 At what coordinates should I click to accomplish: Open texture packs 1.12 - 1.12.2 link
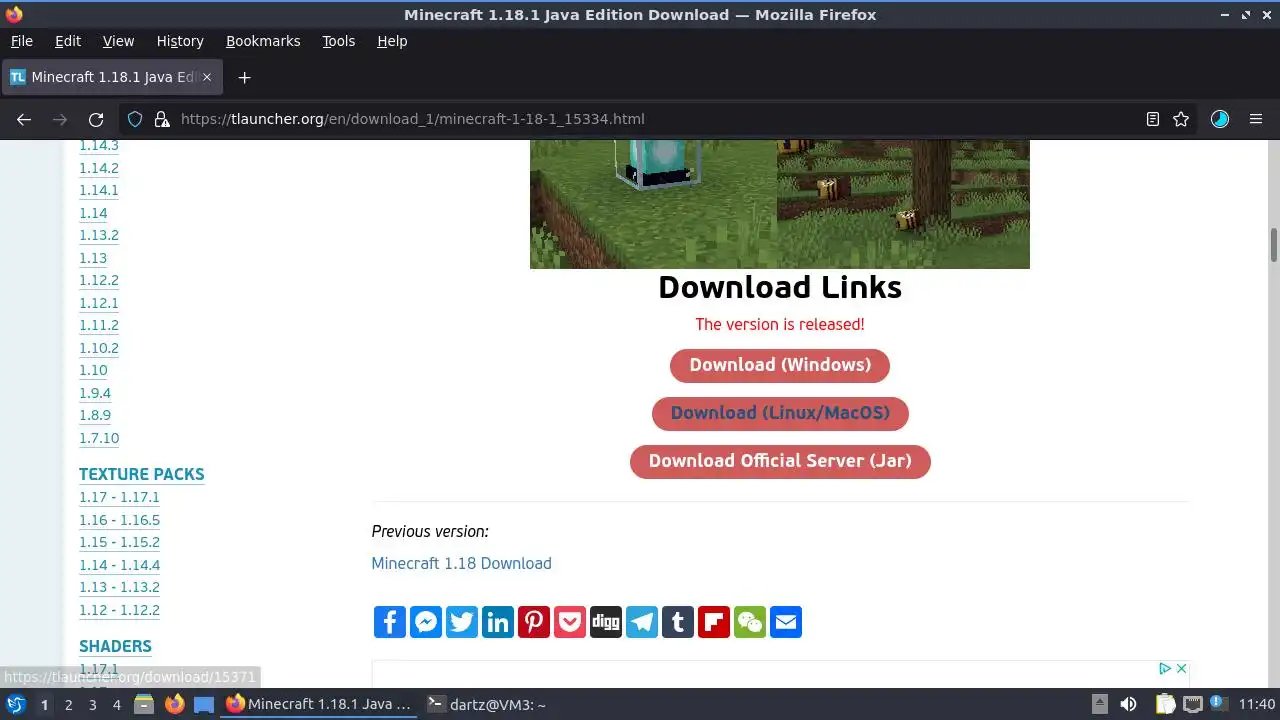click(x=119, y=610)
